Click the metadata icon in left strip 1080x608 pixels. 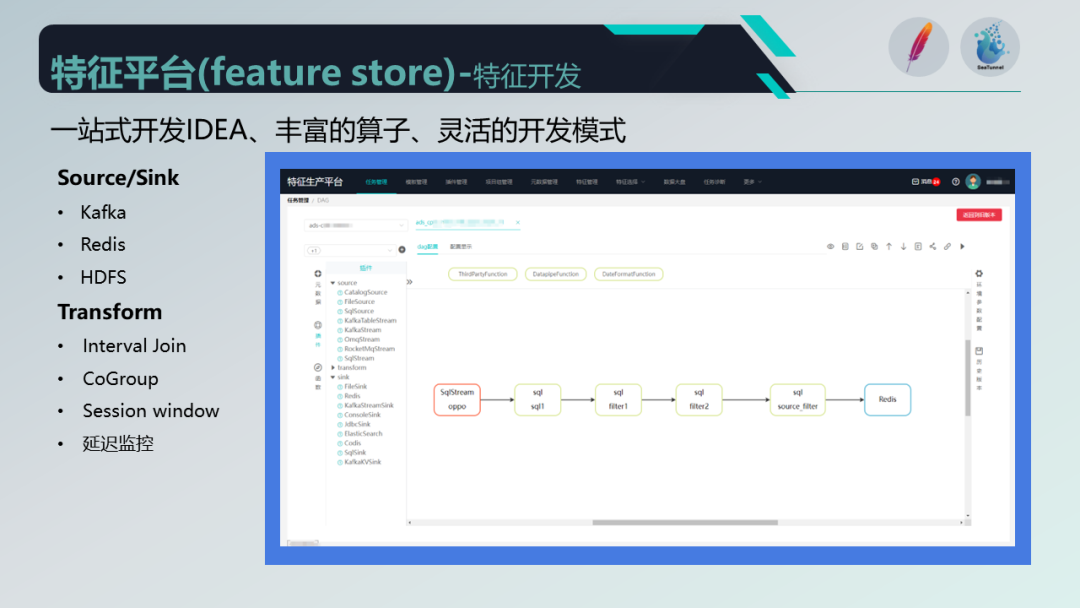318,274
